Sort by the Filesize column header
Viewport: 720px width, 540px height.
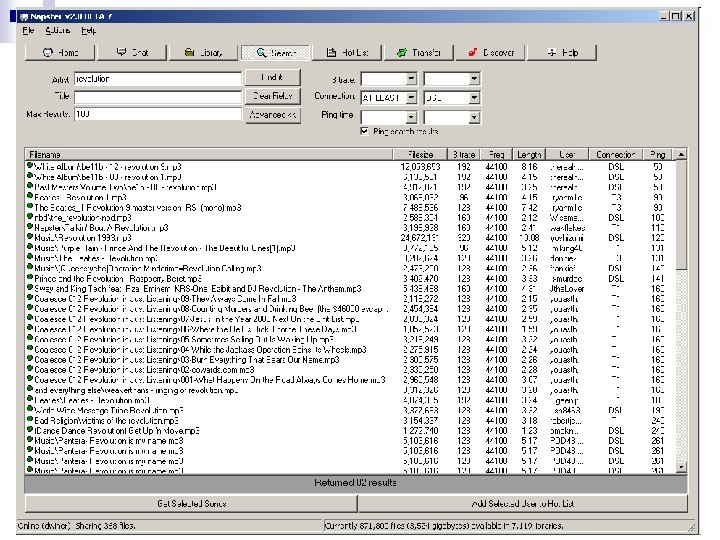click(x=420, y=155)
